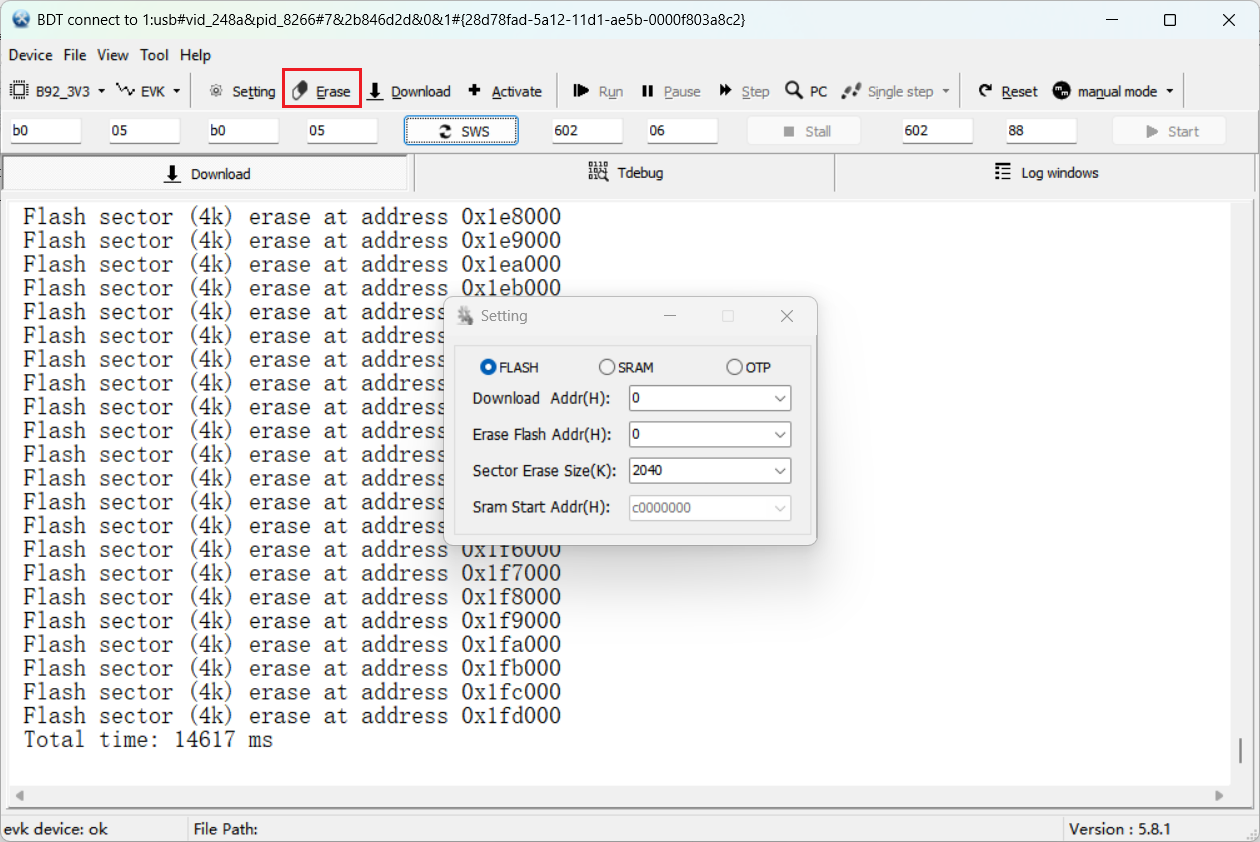1260x842 pixels.
Task: Minimize the Setting dialog
Action: click(x=669, y=316)
